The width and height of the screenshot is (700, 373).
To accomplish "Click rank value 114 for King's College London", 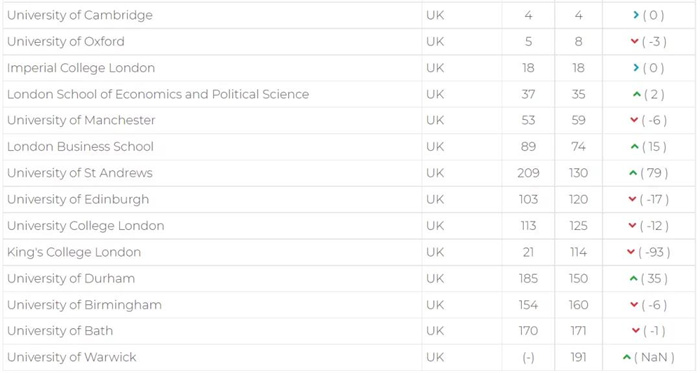I will (578, 252).
